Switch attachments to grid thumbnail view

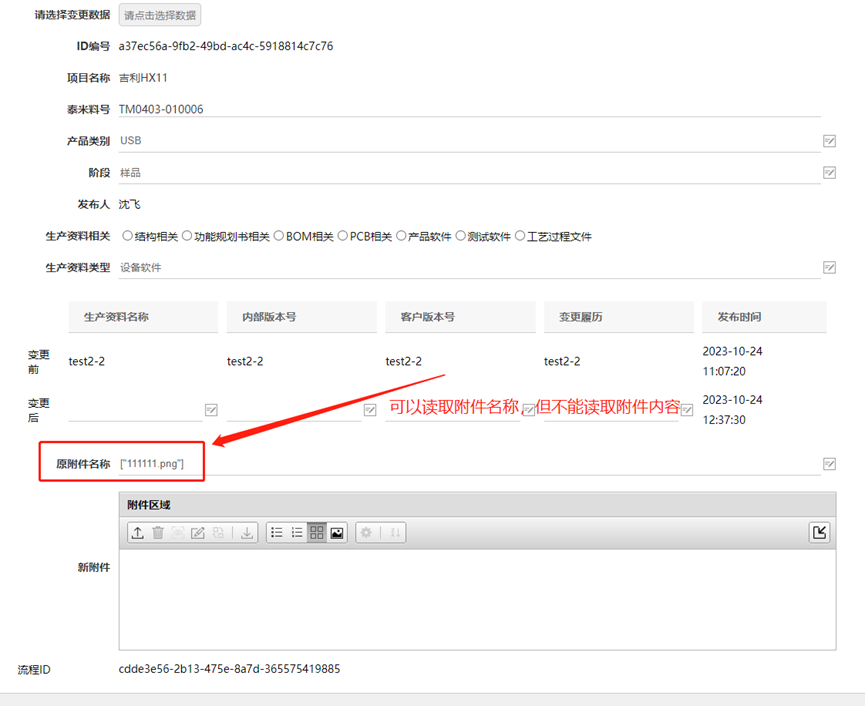tap(317, 532)
